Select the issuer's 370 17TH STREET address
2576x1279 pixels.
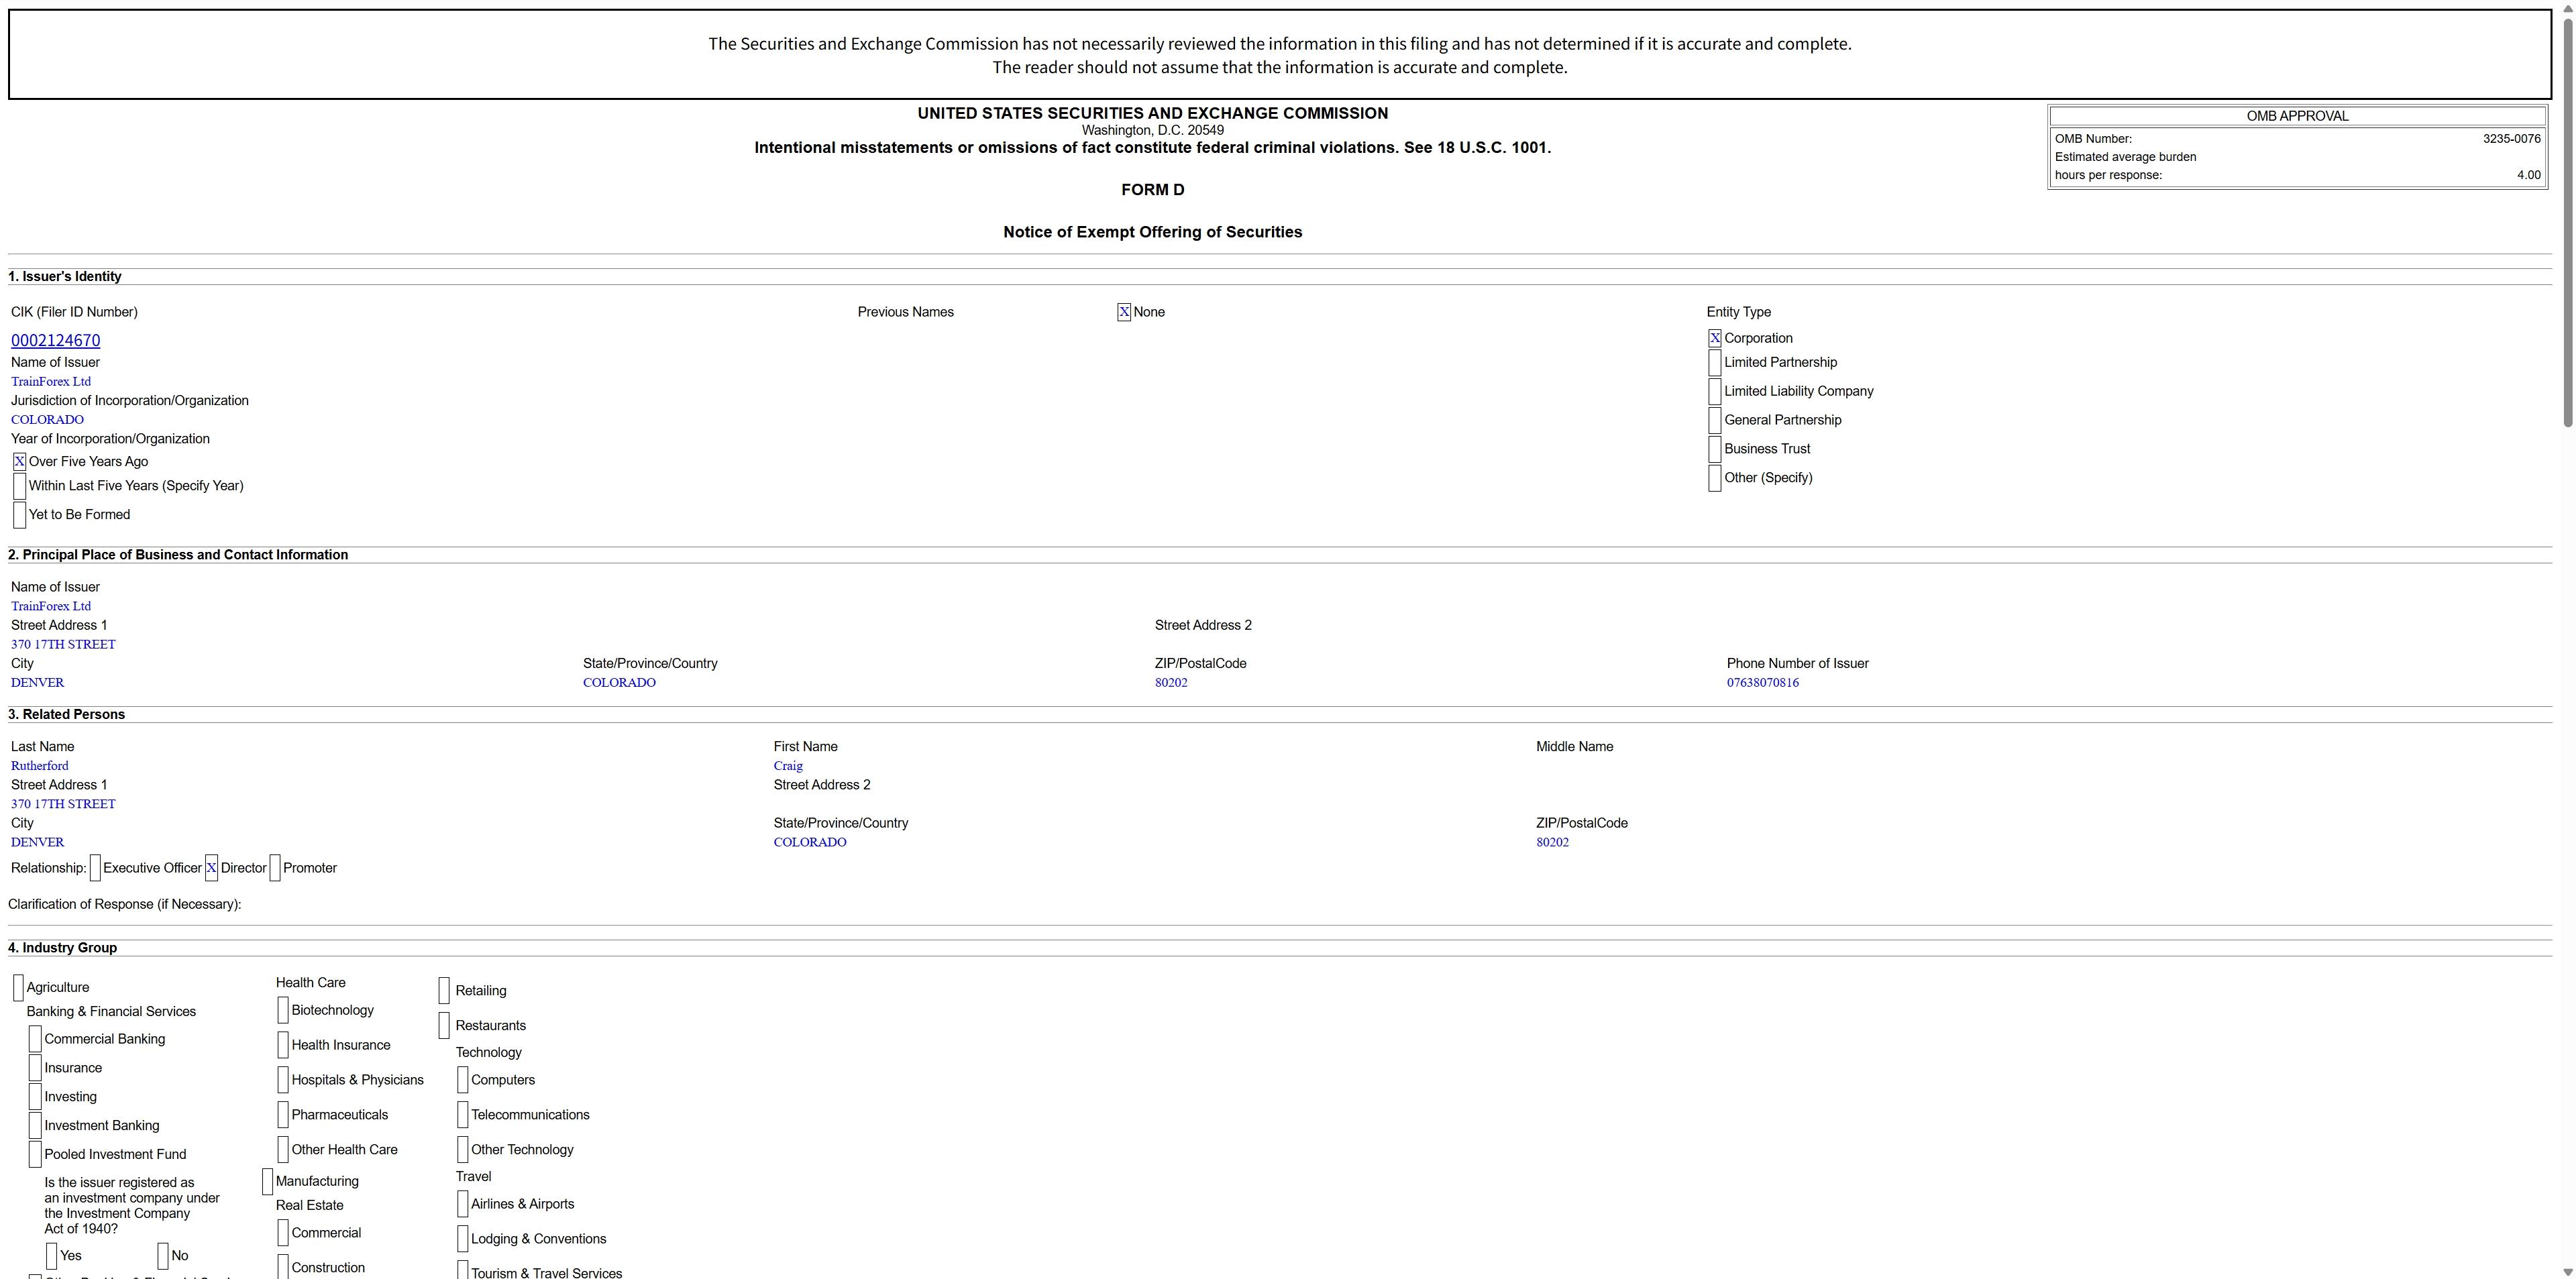click(x=63, y=645)
